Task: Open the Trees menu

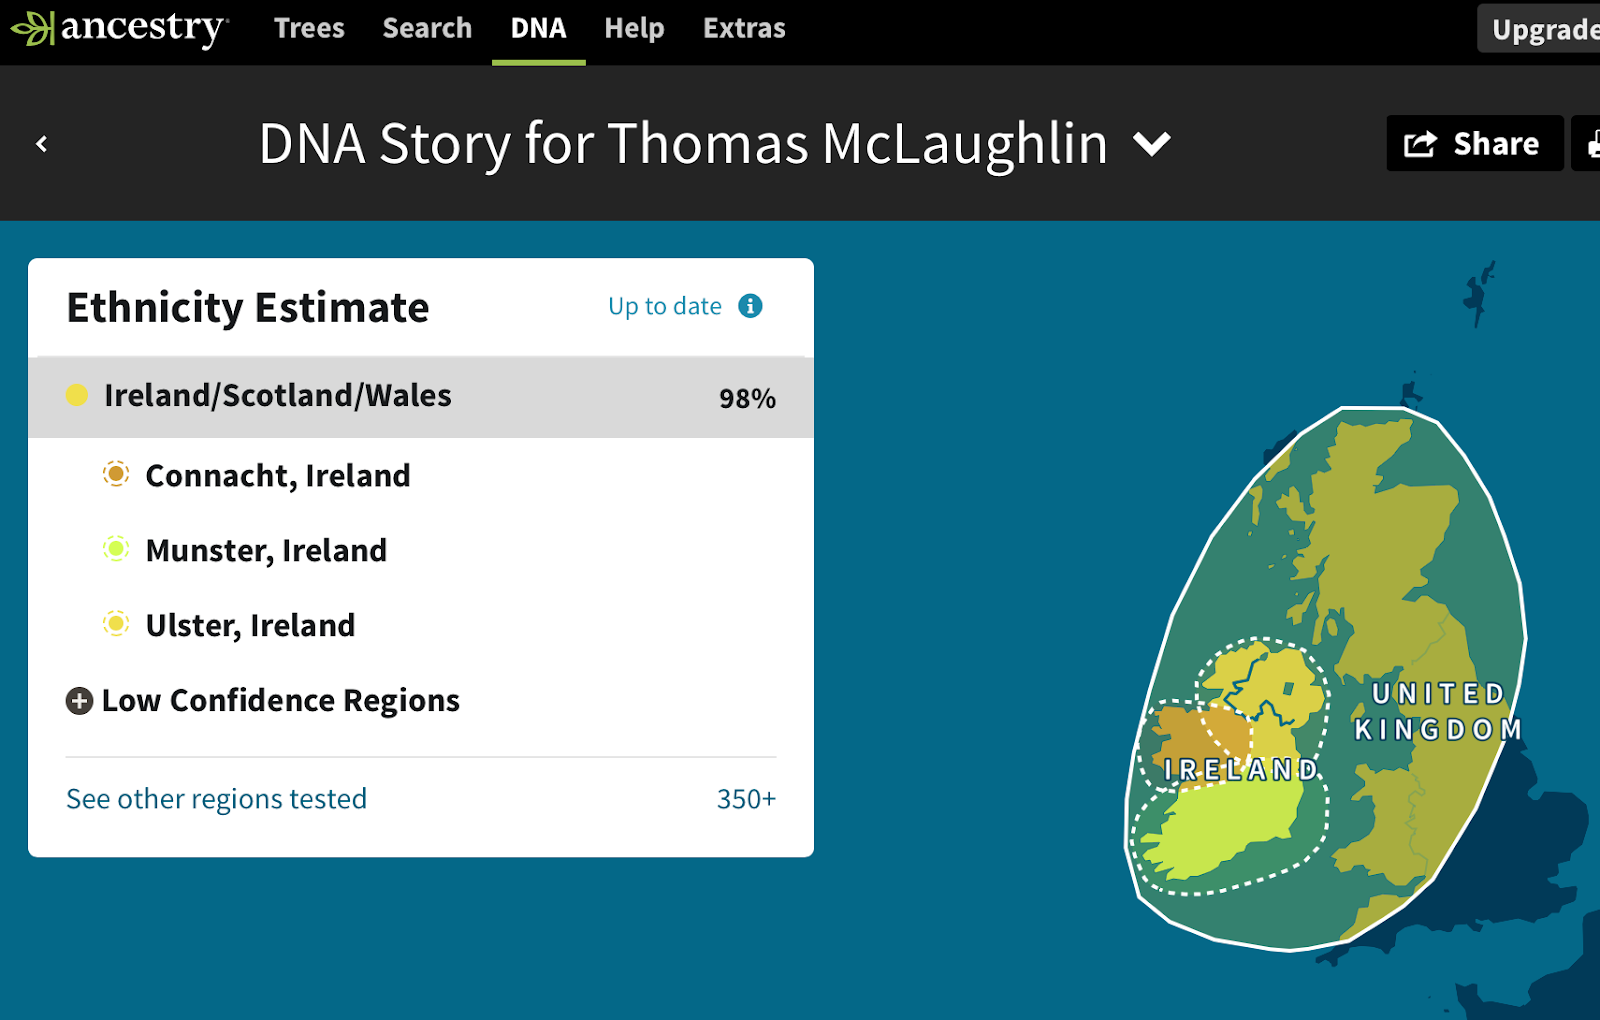Action: 309,28
